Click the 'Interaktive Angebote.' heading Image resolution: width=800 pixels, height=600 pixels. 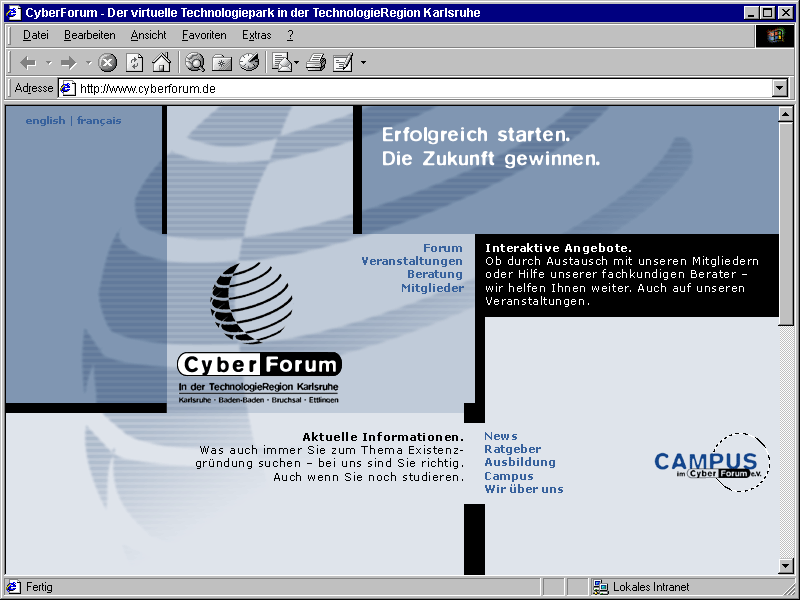pyautogui.click(x=558, y=248)
